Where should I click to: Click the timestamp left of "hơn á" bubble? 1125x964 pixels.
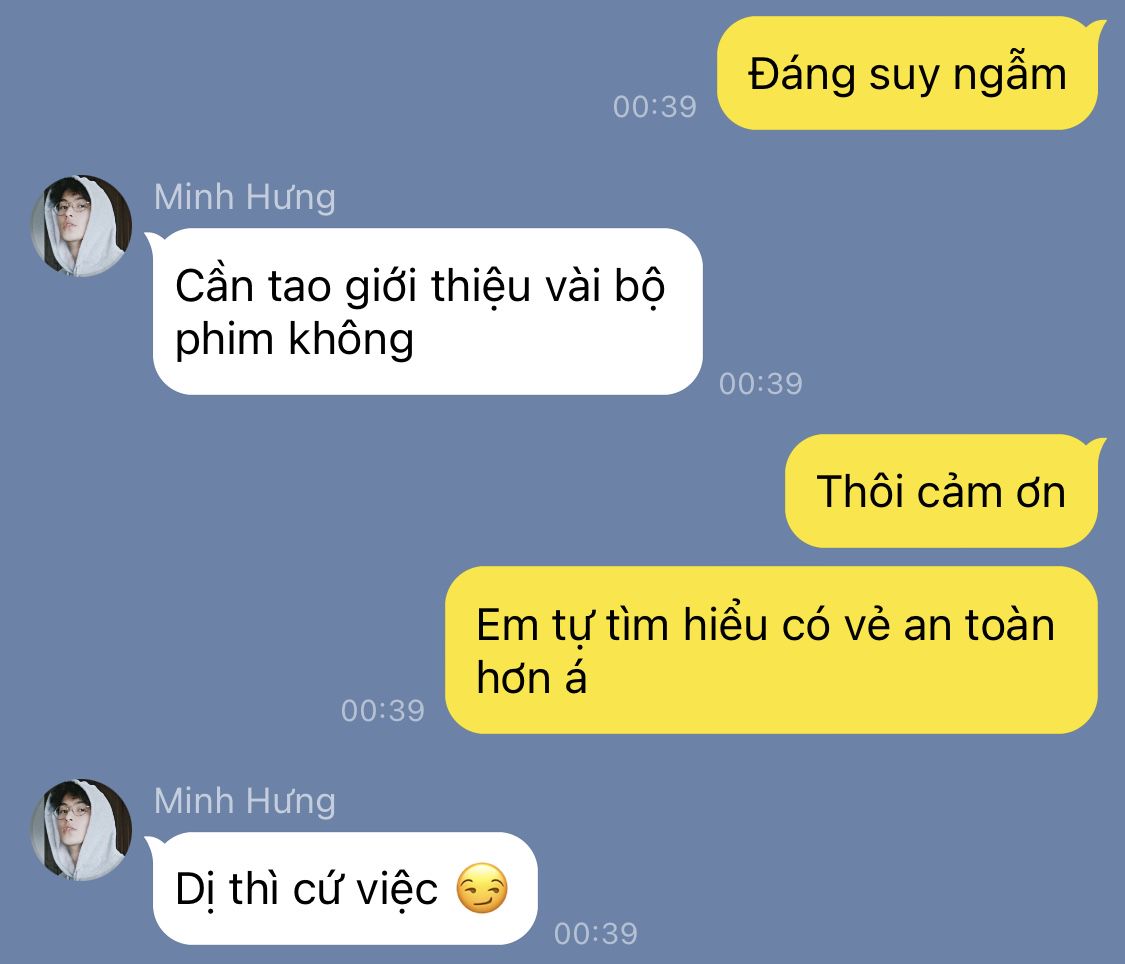[x=382, y=711]
